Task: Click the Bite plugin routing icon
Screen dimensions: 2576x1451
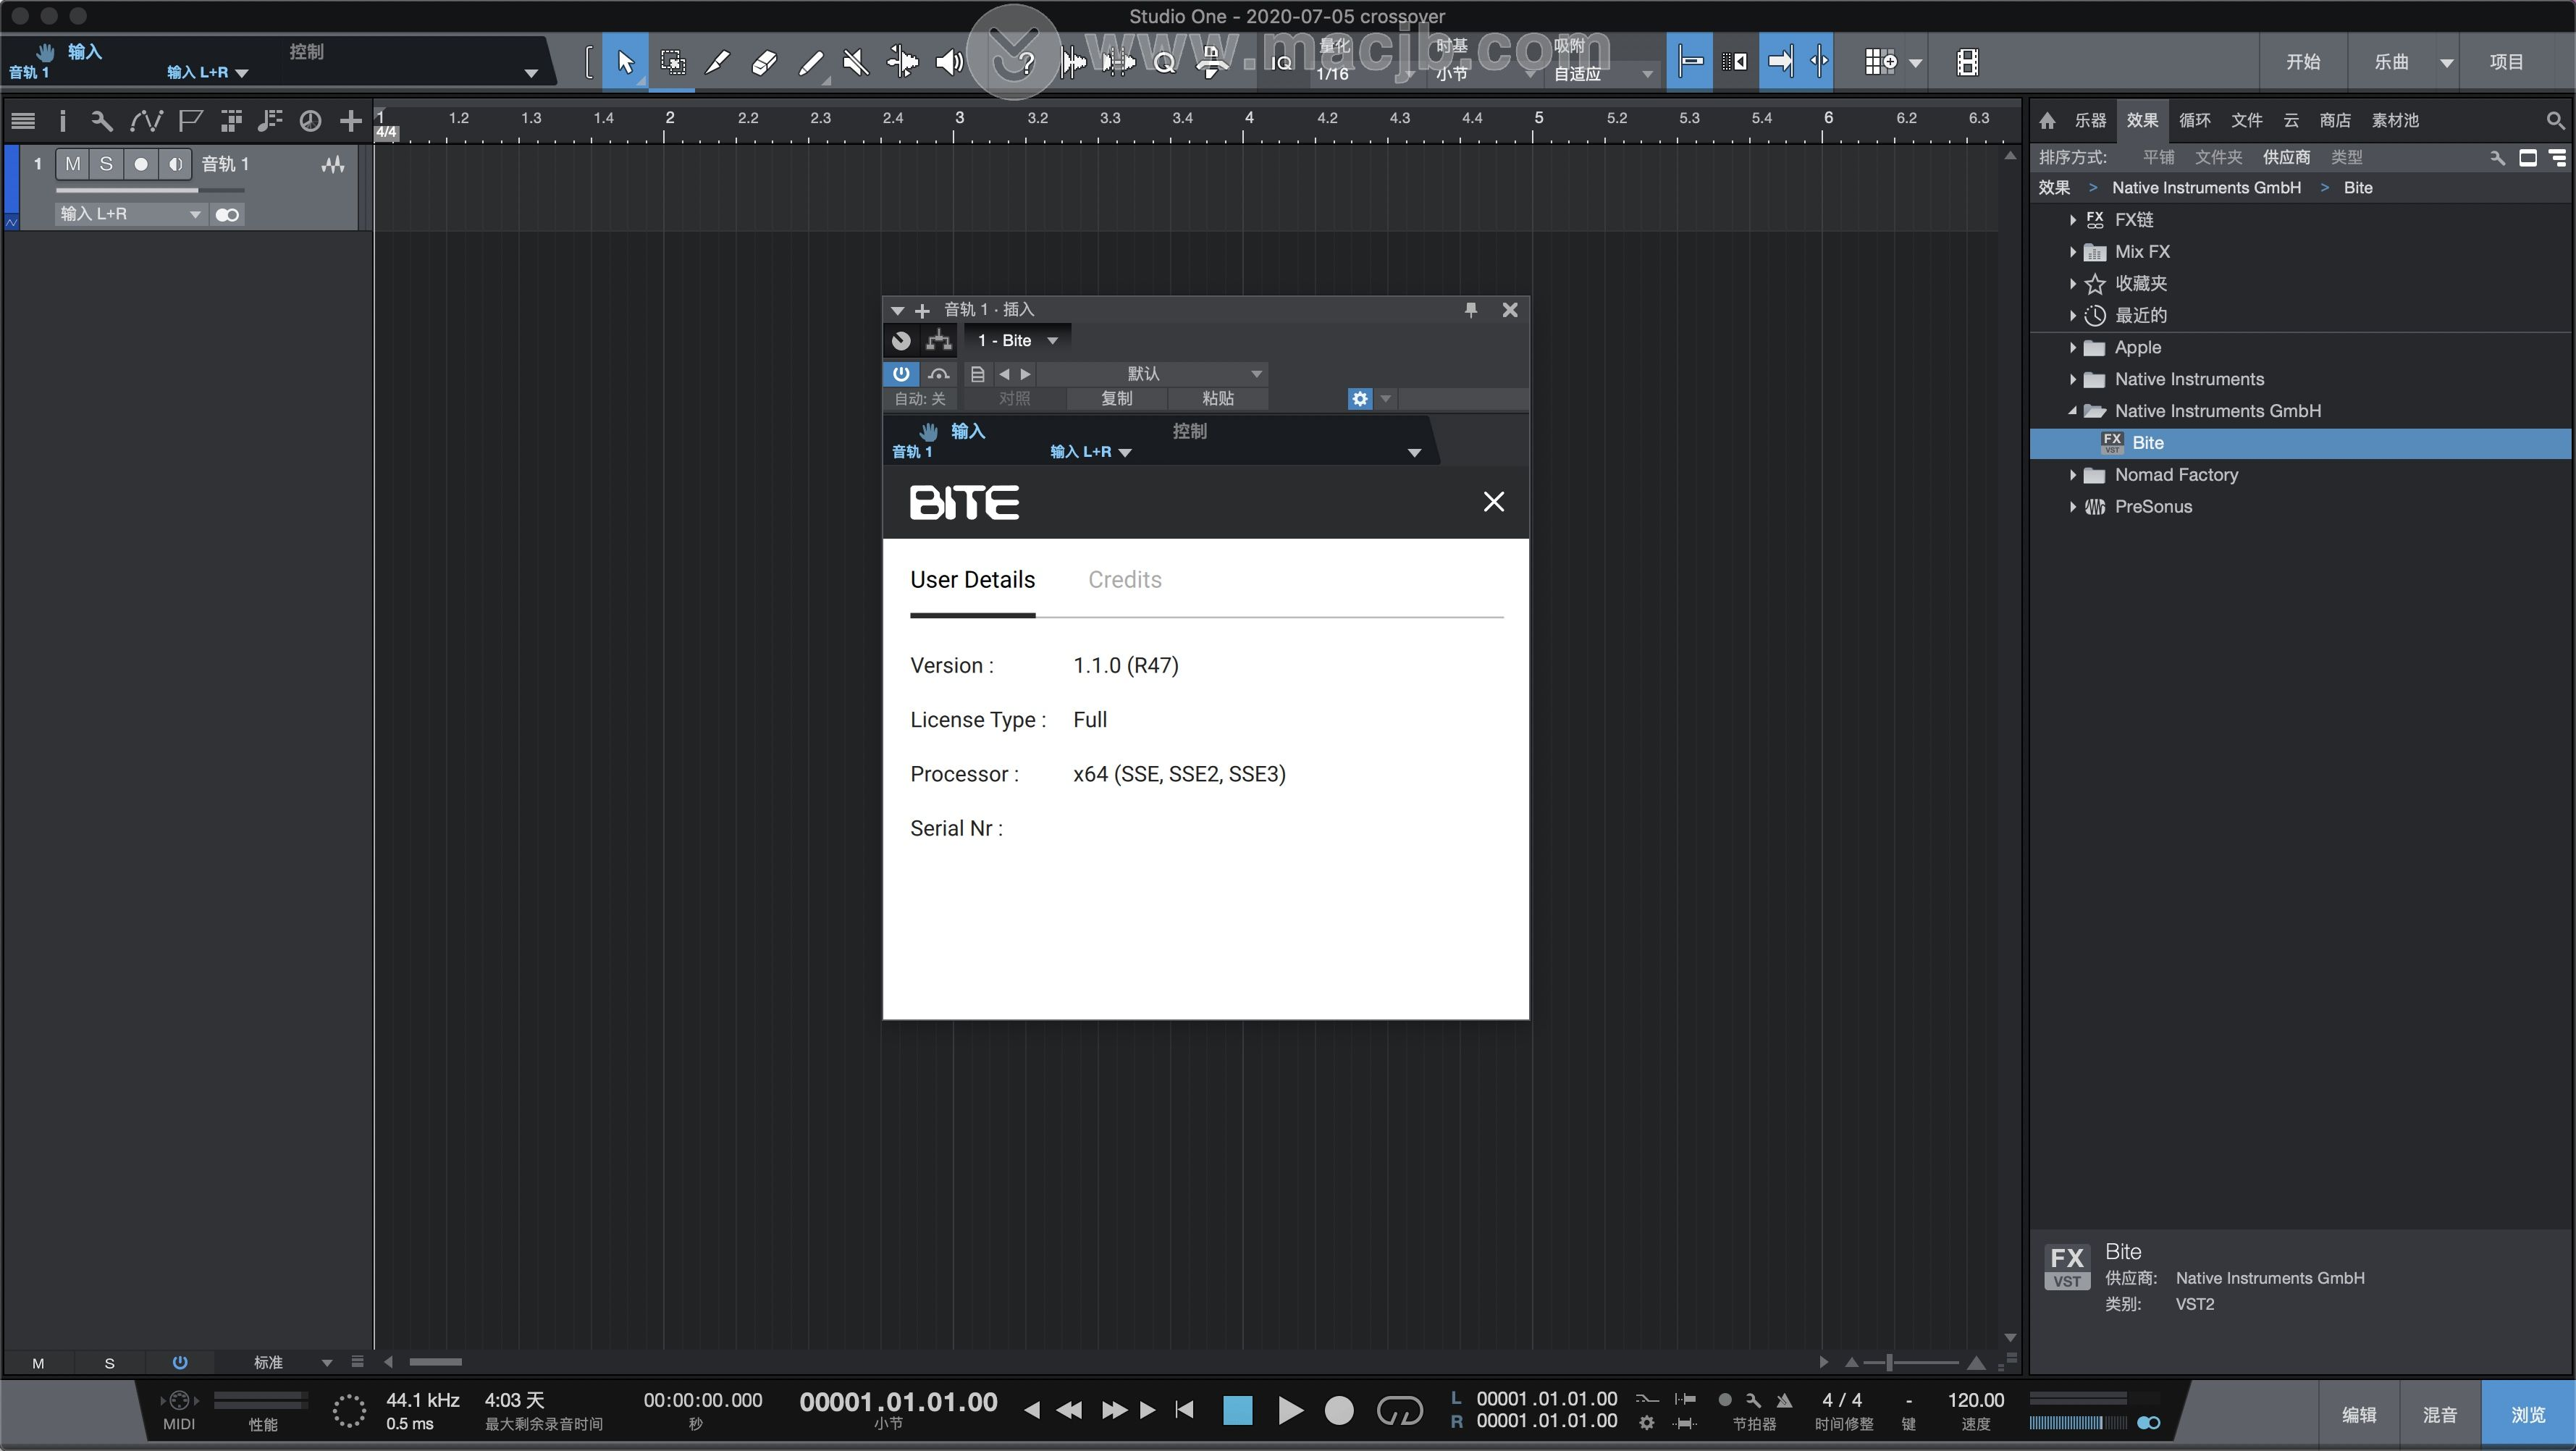Action: 938,340
